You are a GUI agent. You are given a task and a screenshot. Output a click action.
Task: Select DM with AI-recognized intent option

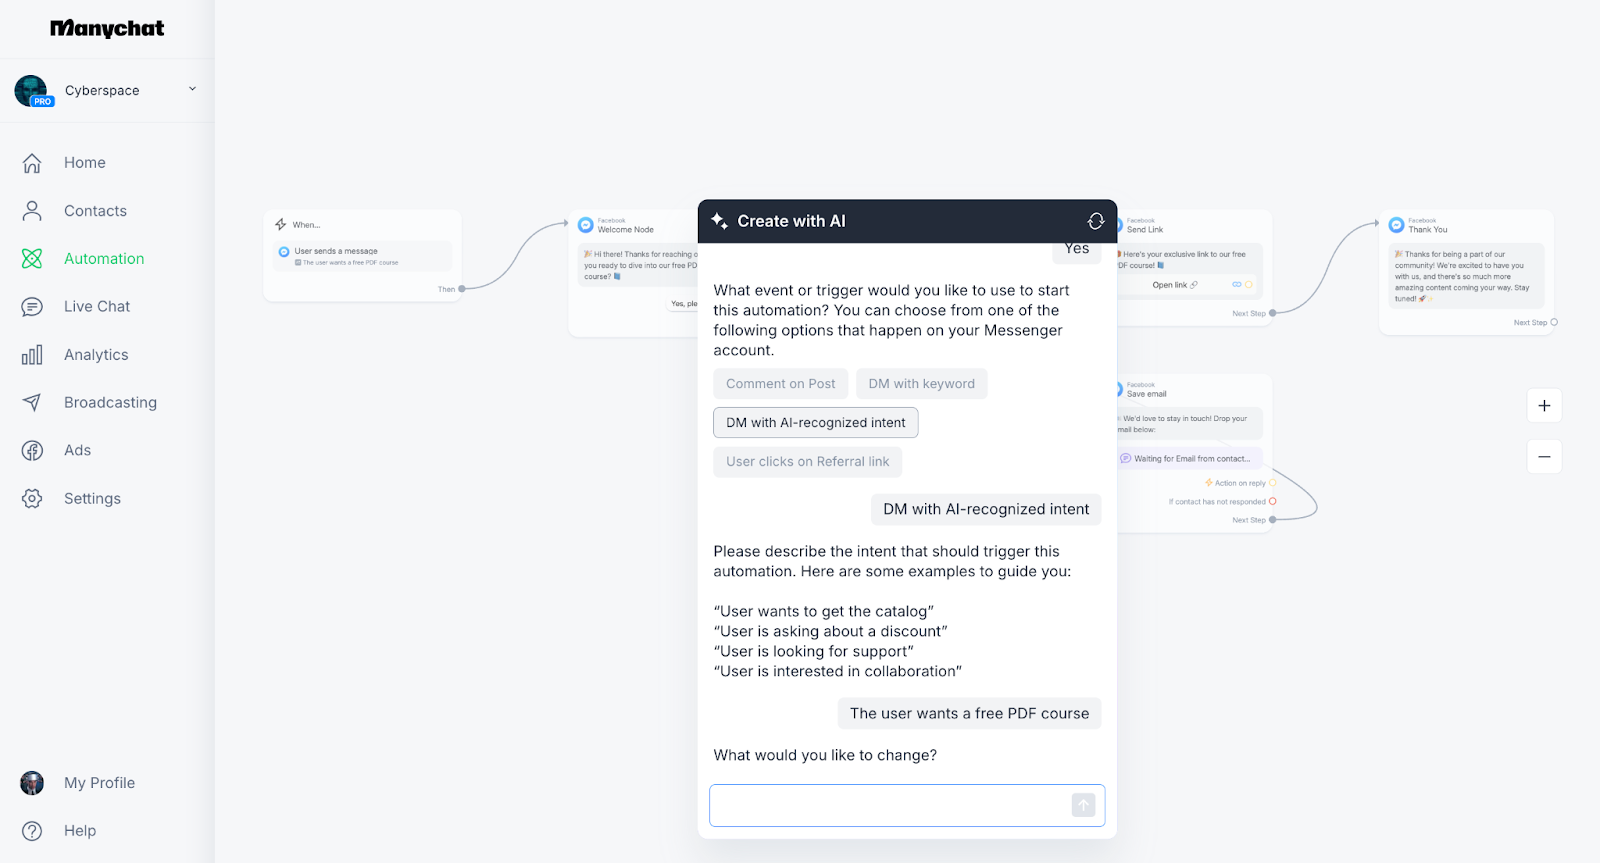click(x=815, y=423)
